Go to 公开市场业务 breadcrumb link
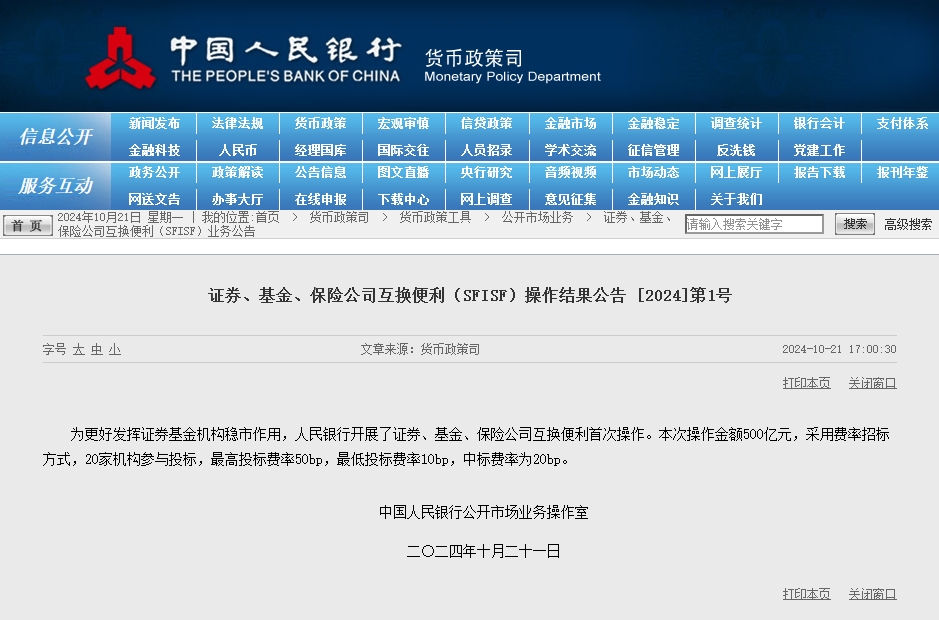Viewport: 939px width, 620px height. pos(537,217)
